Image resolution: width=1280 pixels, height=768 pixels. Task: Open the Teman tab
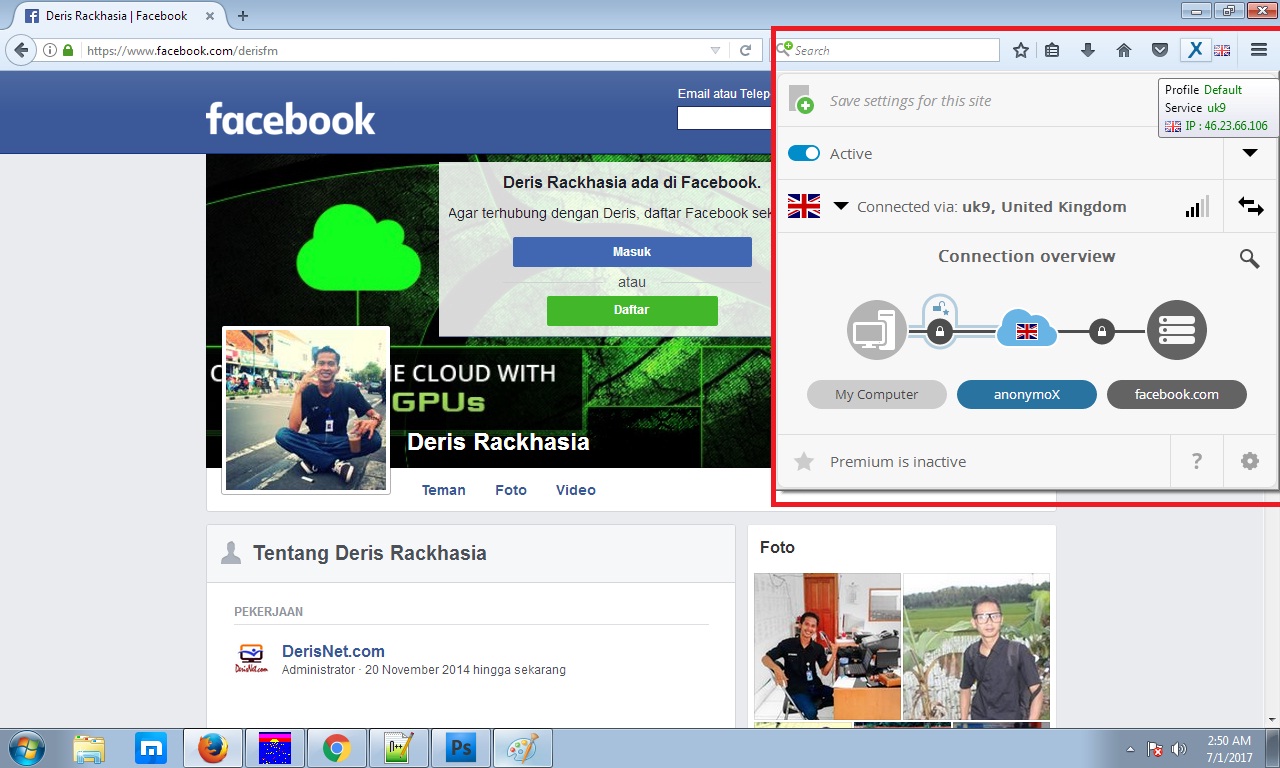click(x=444, y=490)
